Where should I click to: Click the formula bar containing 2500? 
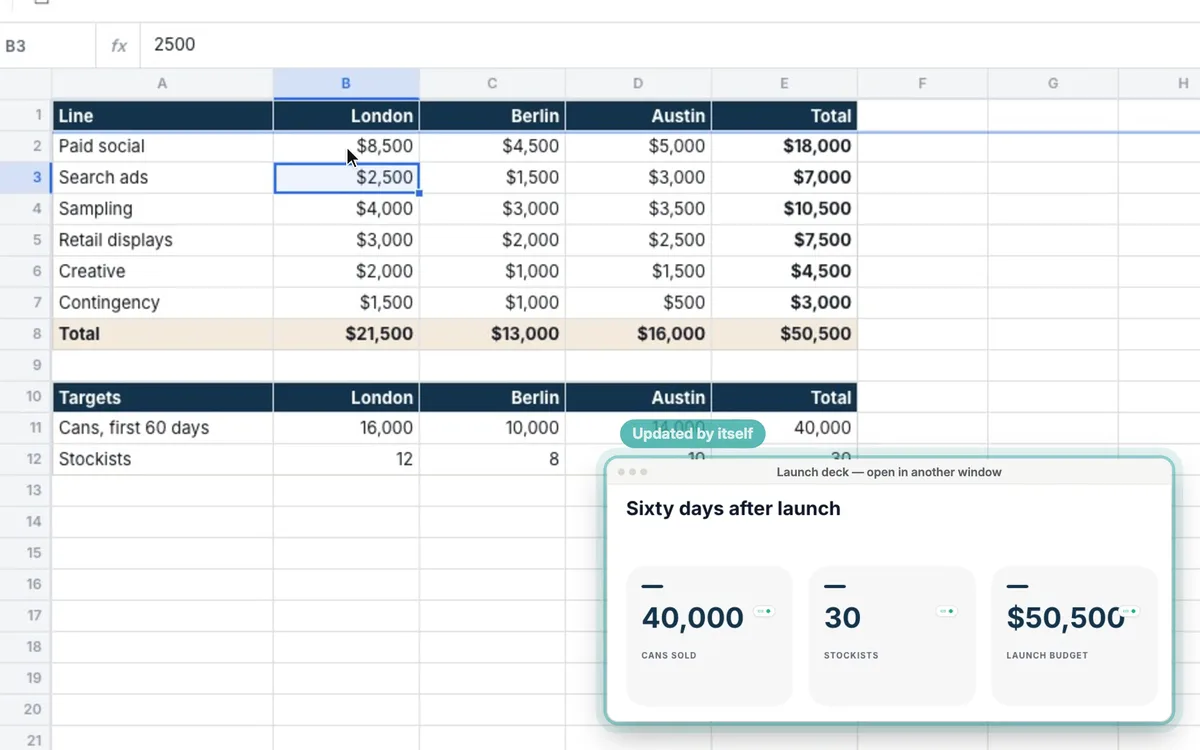tap(670, 45)
